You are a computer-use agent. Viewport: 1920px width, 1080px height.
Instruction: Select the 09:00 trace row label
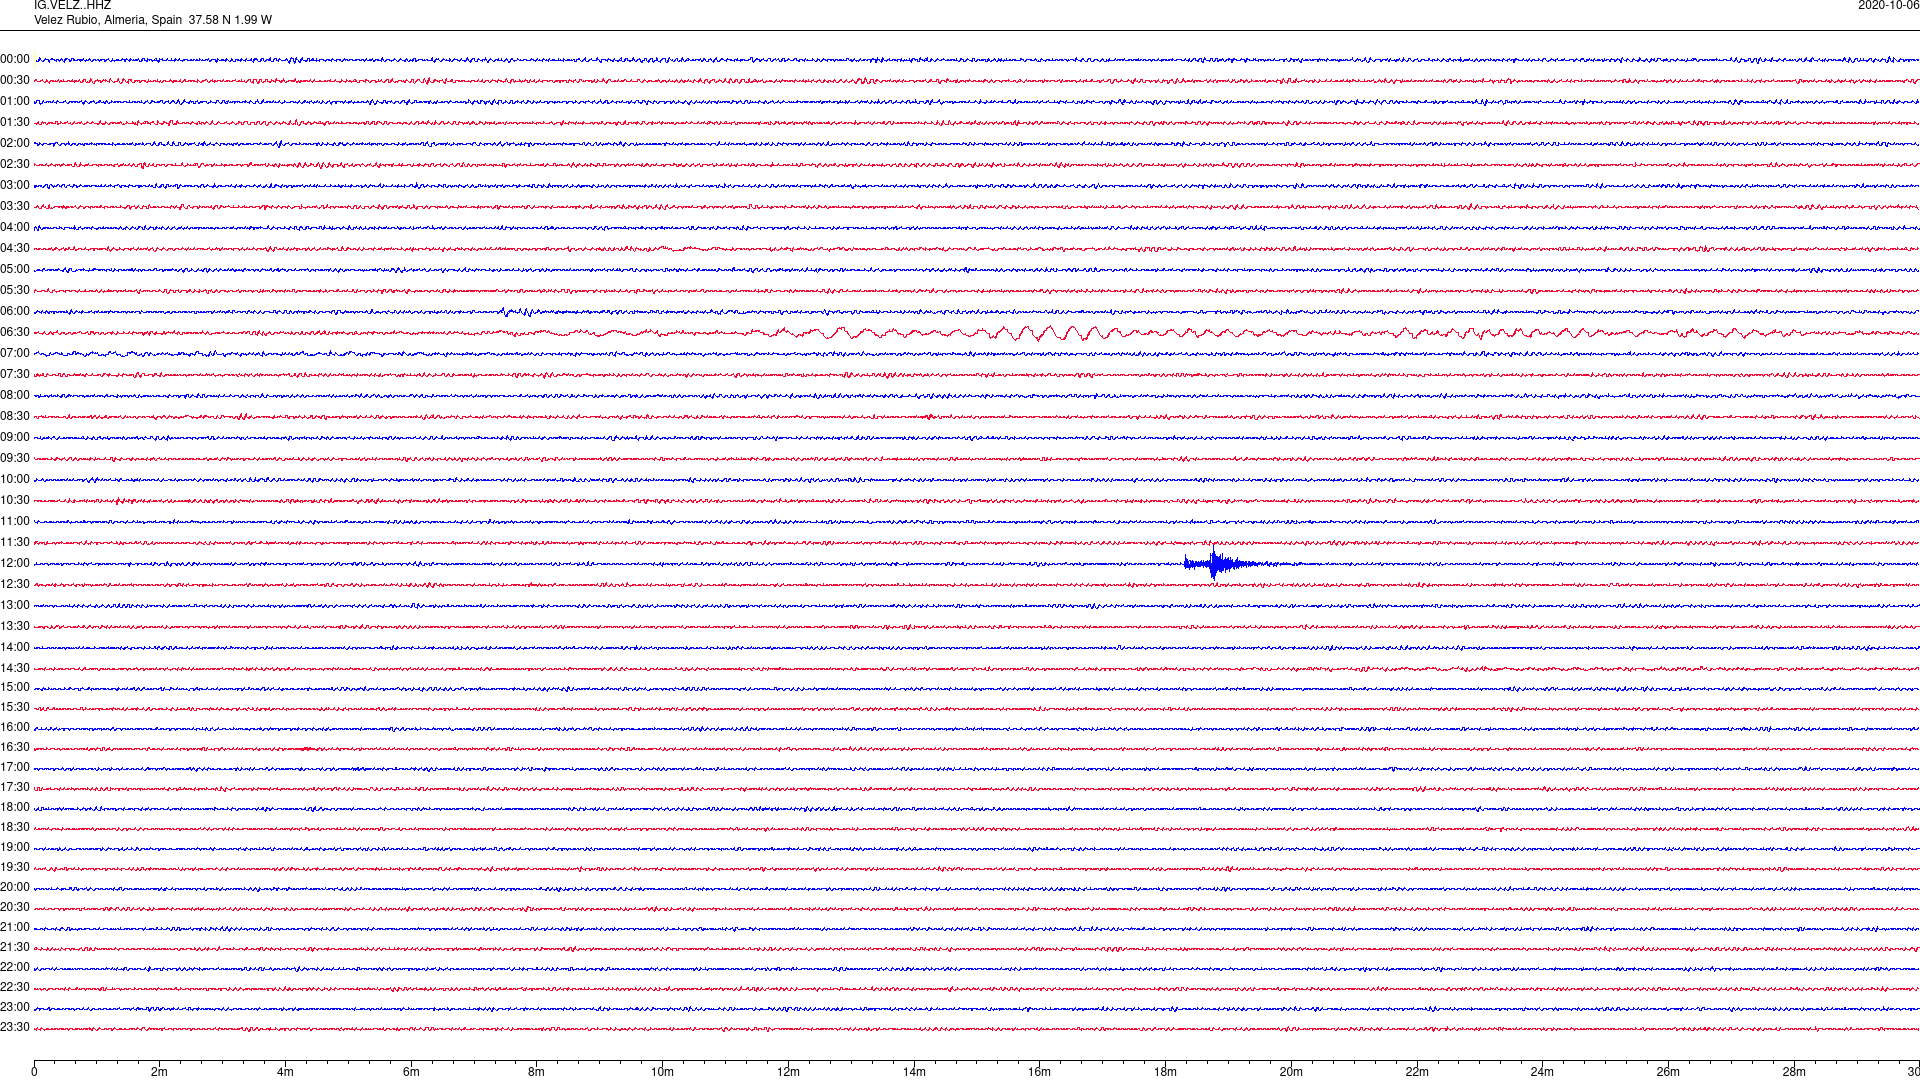pos(15,438)
